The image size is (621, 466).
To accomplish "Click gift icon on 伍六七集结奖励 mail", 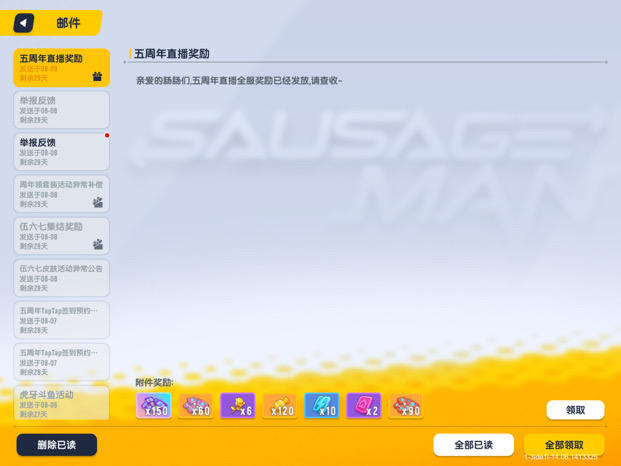I will pyautogui.click(x=97, y=244).
